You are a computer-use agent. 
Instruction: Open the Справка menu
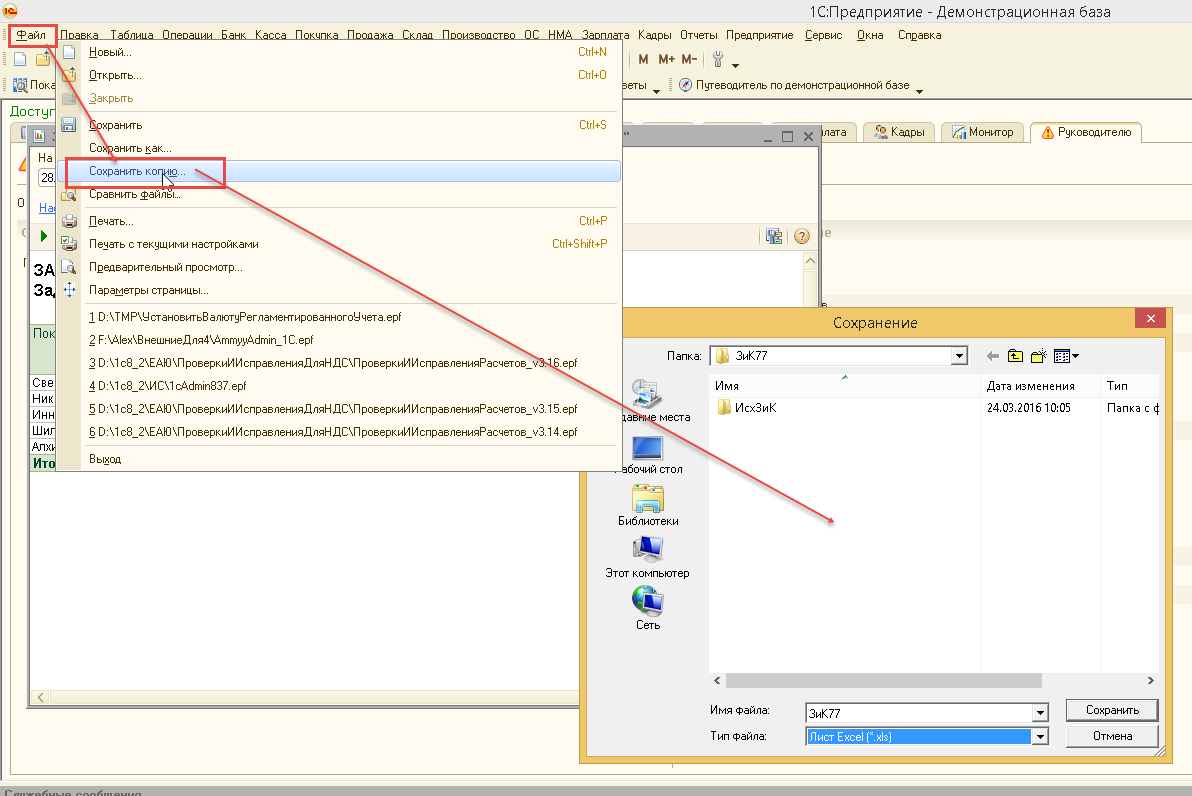[919, 35]
